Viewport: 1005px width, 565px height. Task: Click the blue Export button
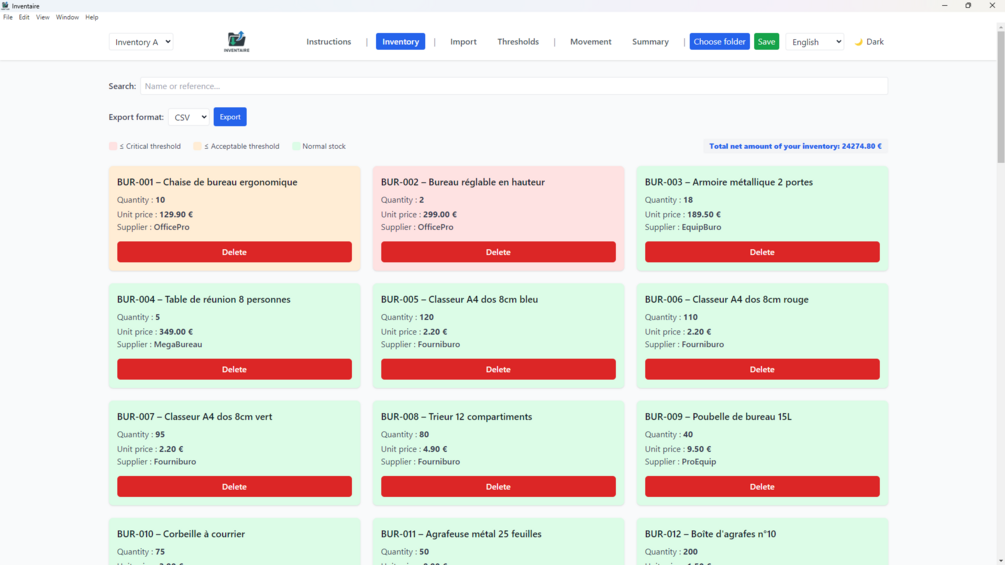229,117
